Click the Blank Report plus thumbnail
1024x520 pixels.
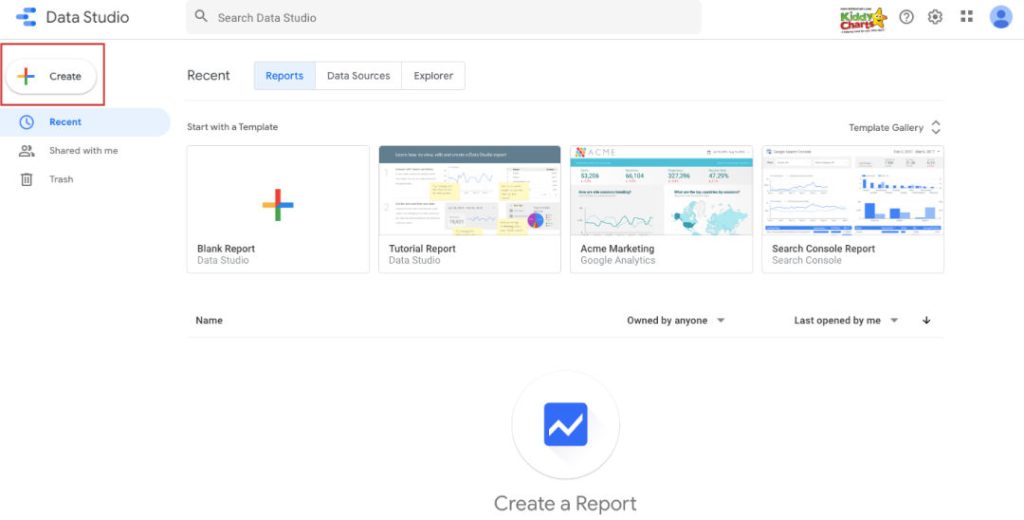point(278,205)
